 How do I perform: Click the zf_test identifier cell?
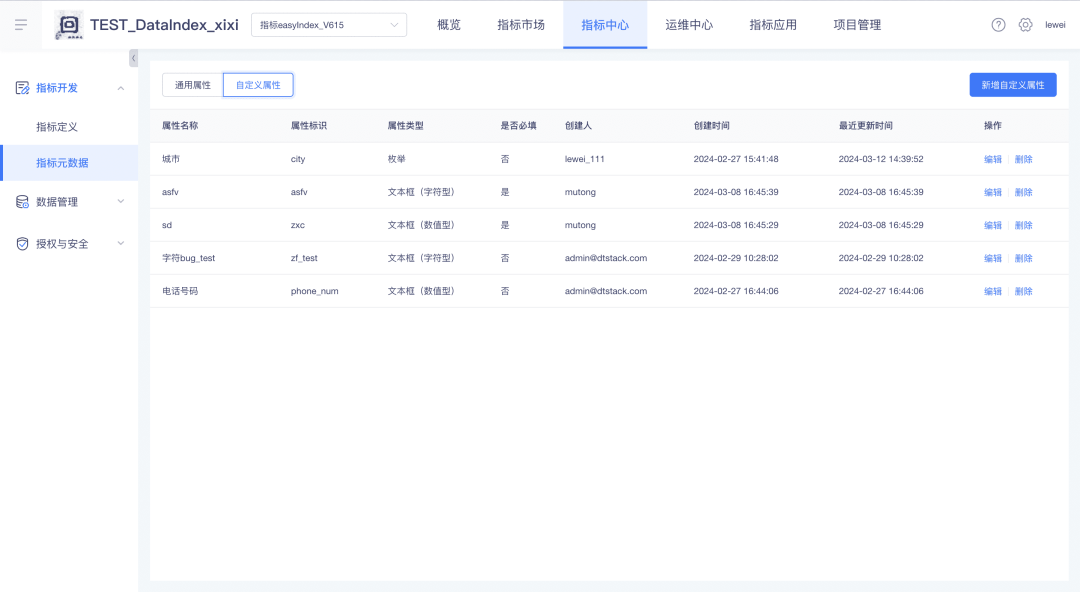[x=304, y=258]
